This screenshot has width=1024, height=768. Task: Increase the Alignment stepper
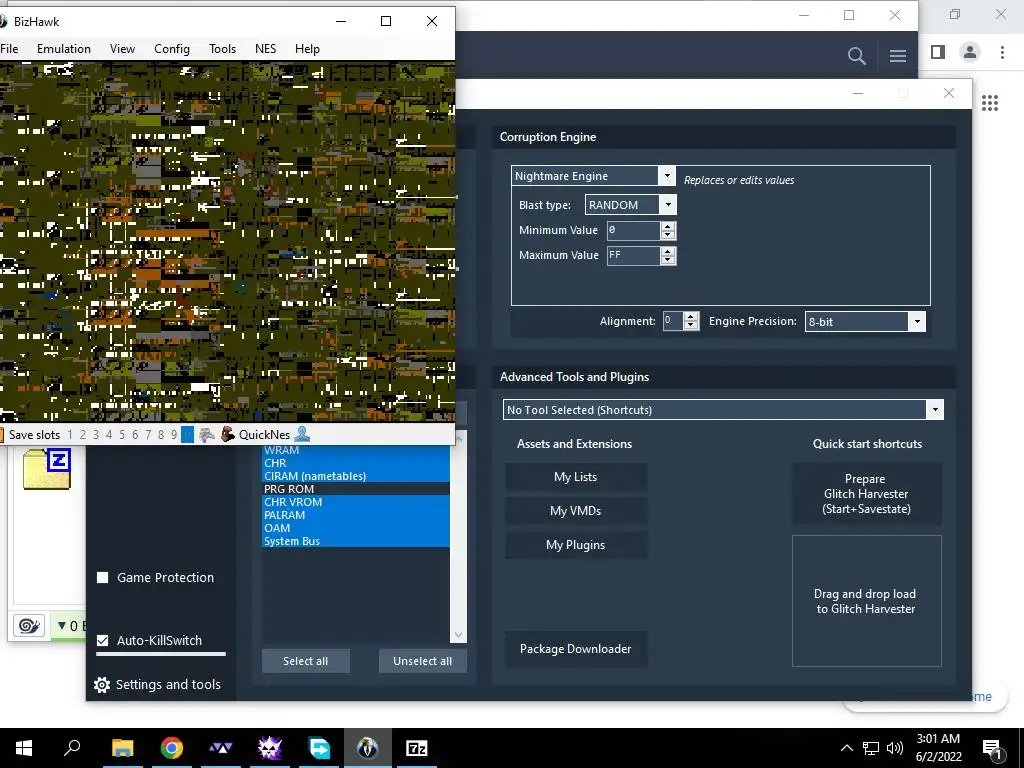(691, 317)
